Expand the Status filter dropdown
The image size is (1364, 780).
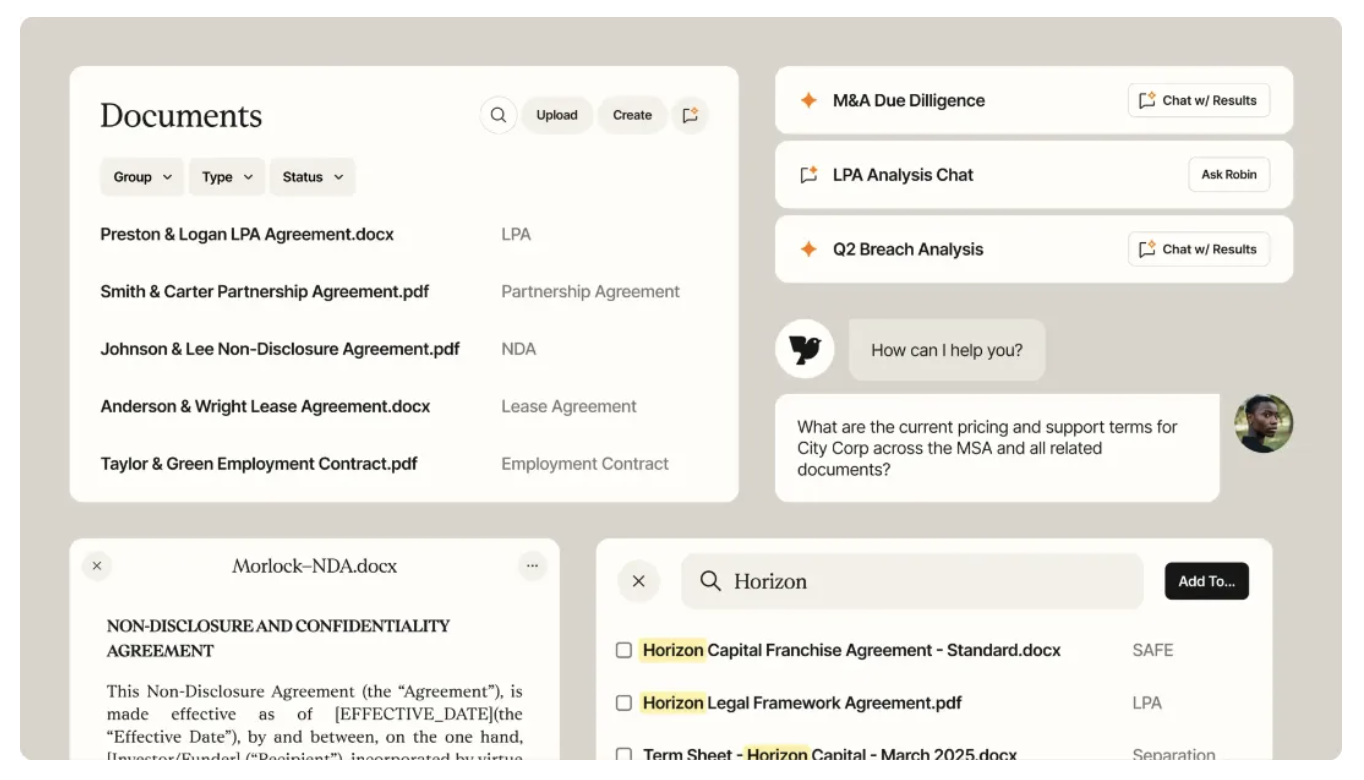point(312,177)
